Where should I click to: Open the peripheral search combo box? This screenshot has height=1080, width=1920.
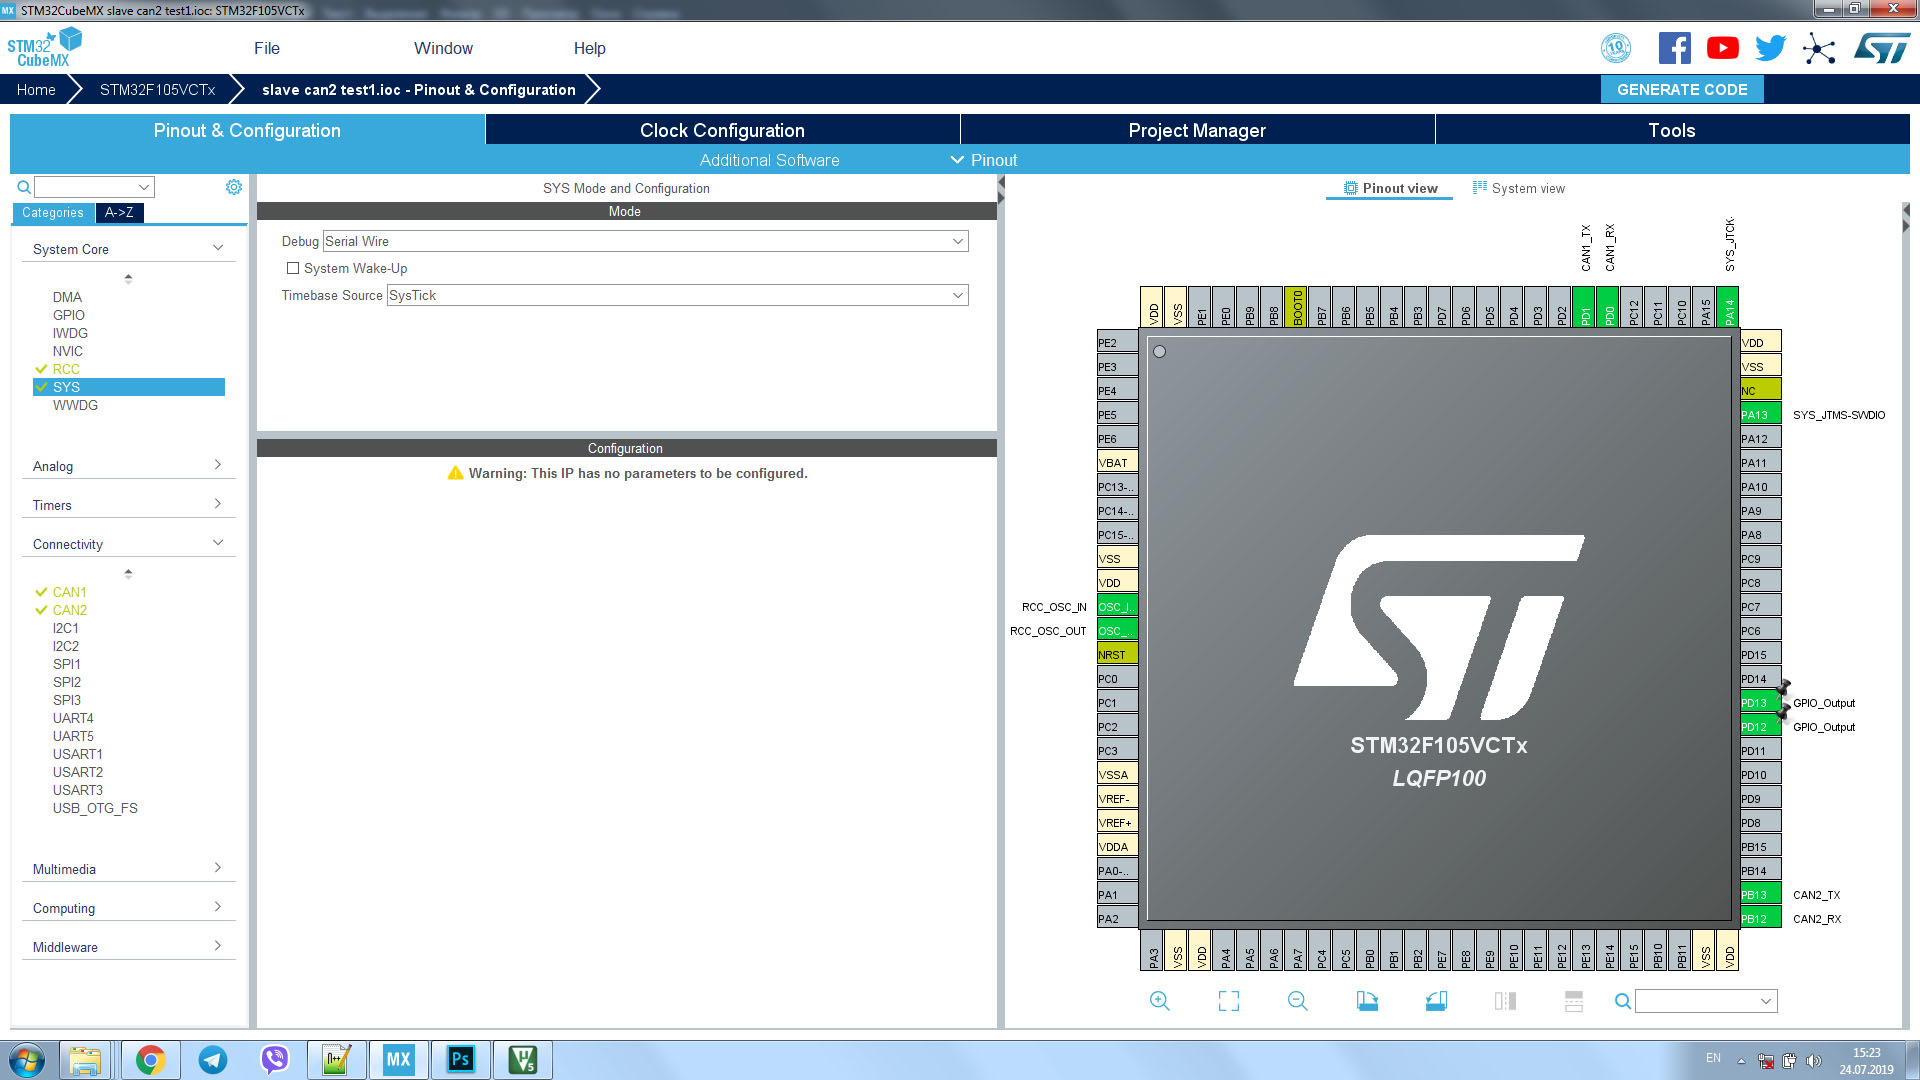(94, 187)
